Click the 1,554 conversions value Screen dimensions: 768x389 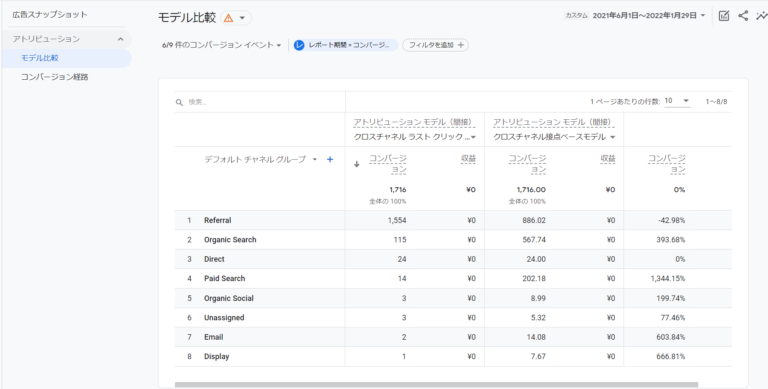click(x=397, y=220)
